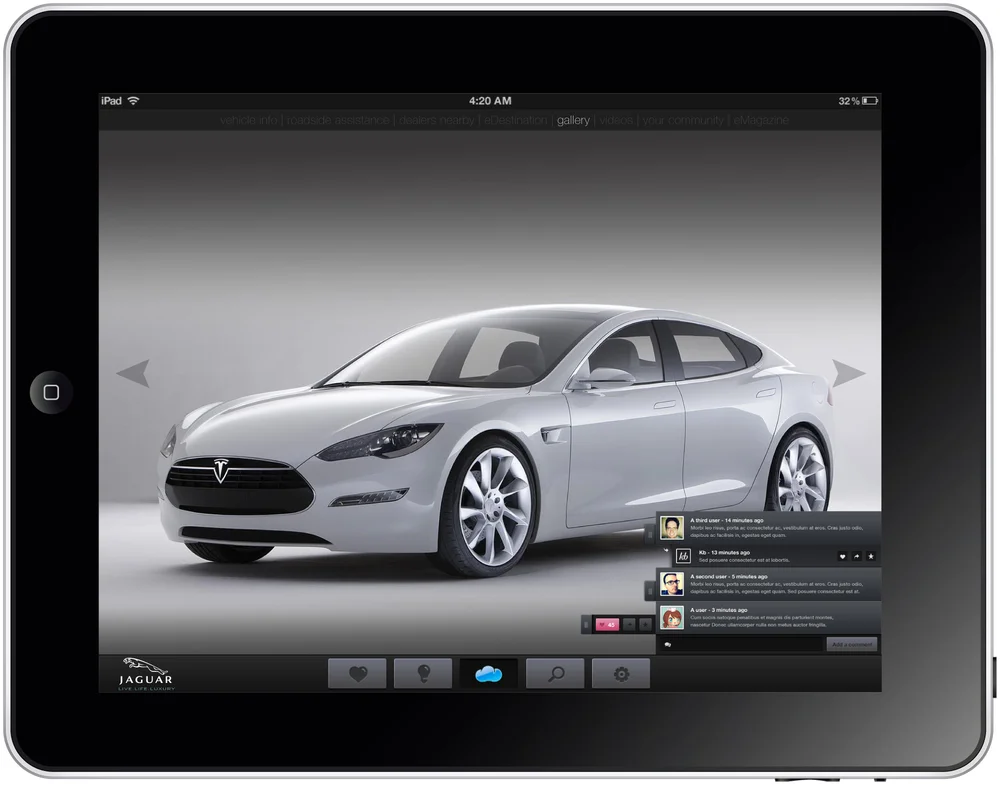Image resolution: width=1000 pixels, height=785 pixels.
Task: Click the reply arrow icon before Kb comment
Action: click(666, 550)
